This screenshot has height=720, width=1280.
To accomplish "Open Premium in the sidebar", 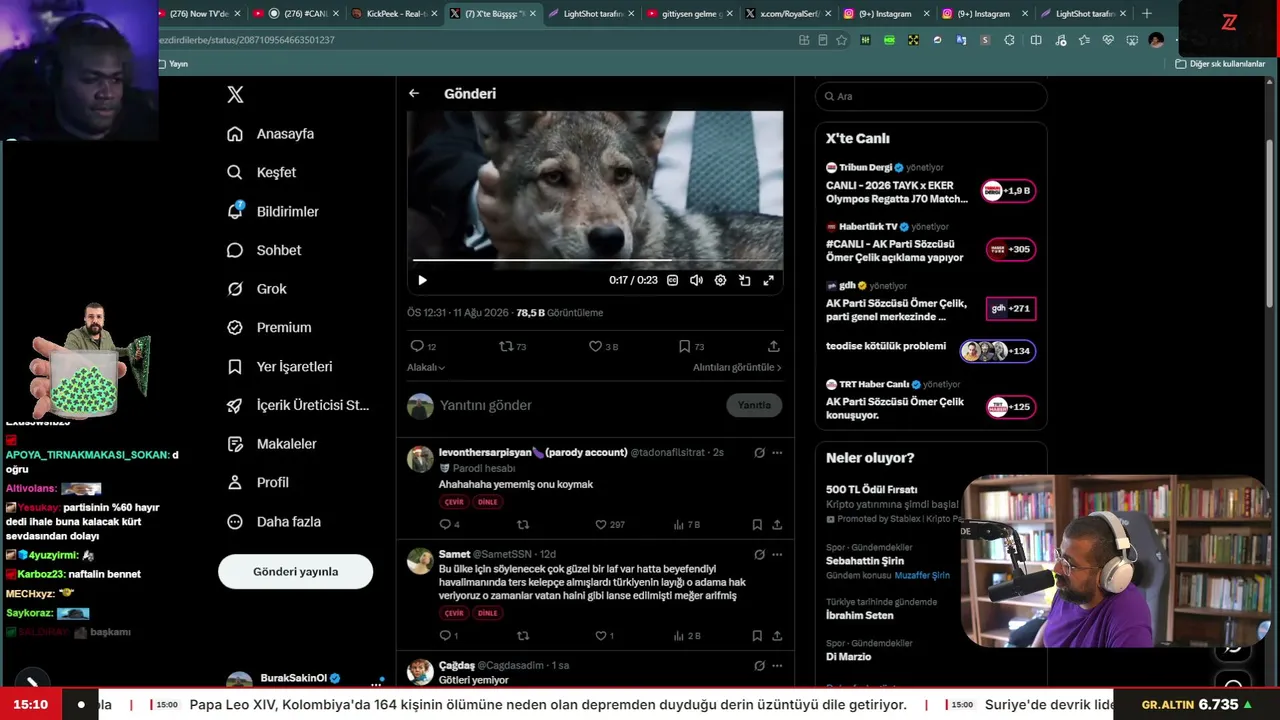I will pos(269,327).
